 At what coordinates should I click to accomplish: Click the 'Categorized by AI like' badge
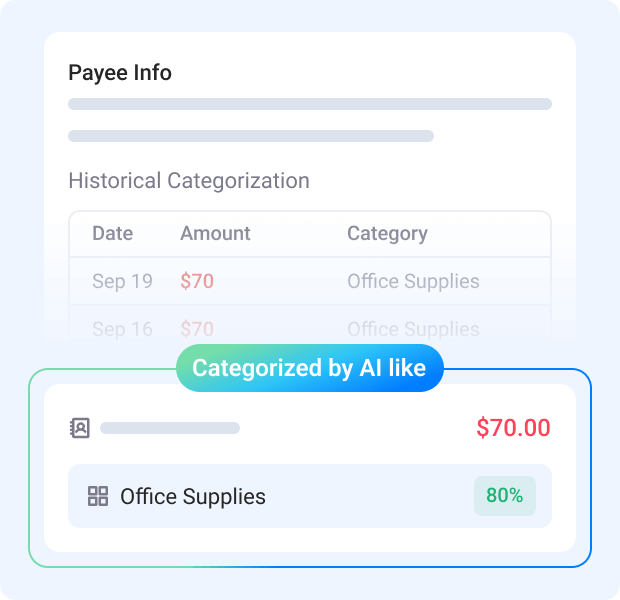(x=309, y=368)
